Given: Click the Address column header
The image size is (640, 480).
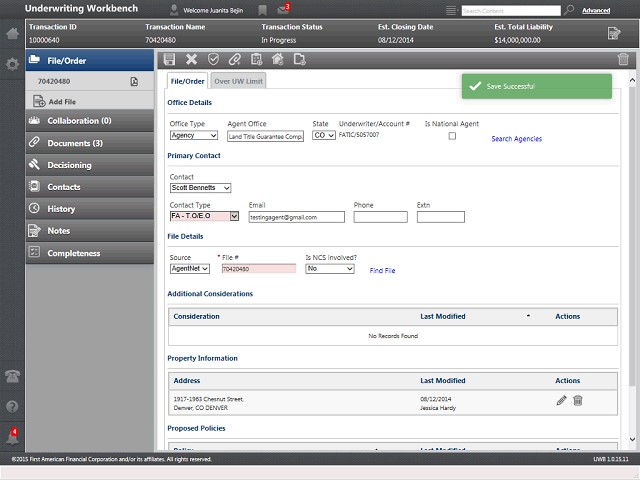Looking at the screenshot, I should pos(187,380).
